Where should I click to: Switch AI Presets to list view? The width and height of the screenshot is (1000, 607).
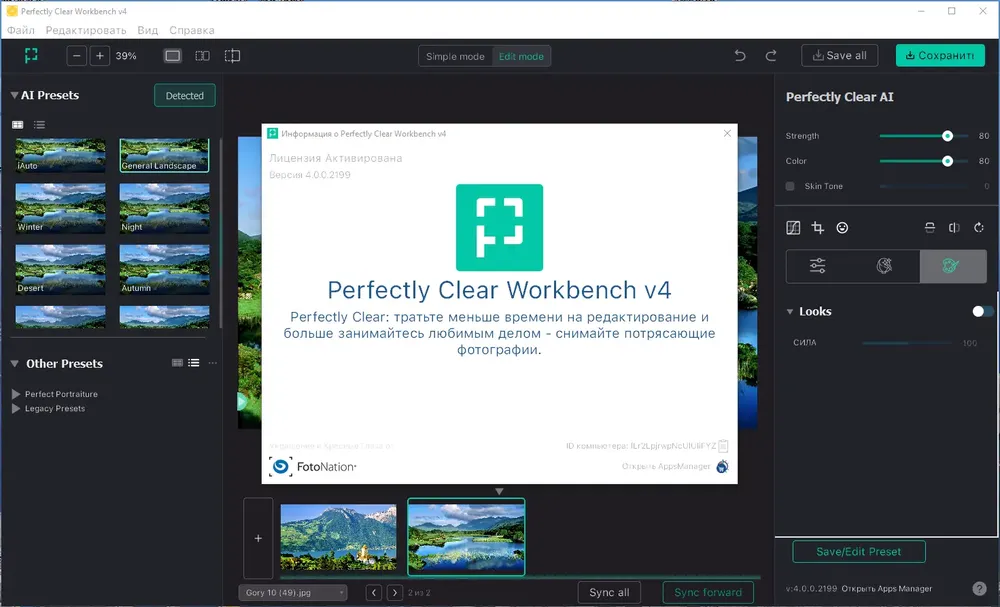(40, 125)
